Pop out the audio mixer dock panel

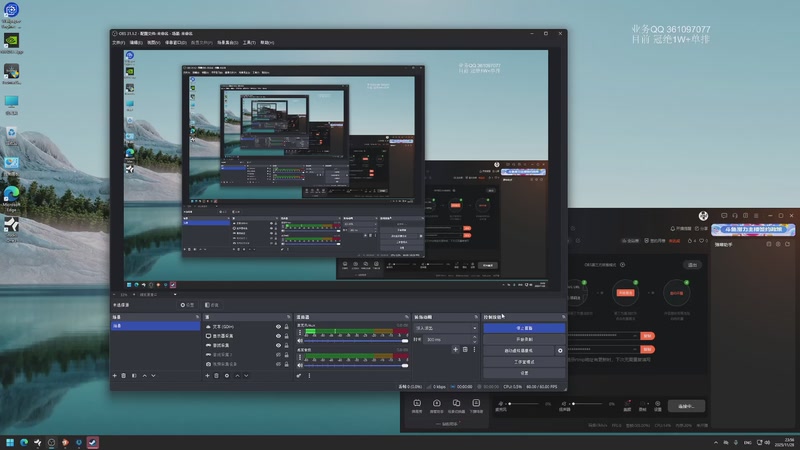407,317
